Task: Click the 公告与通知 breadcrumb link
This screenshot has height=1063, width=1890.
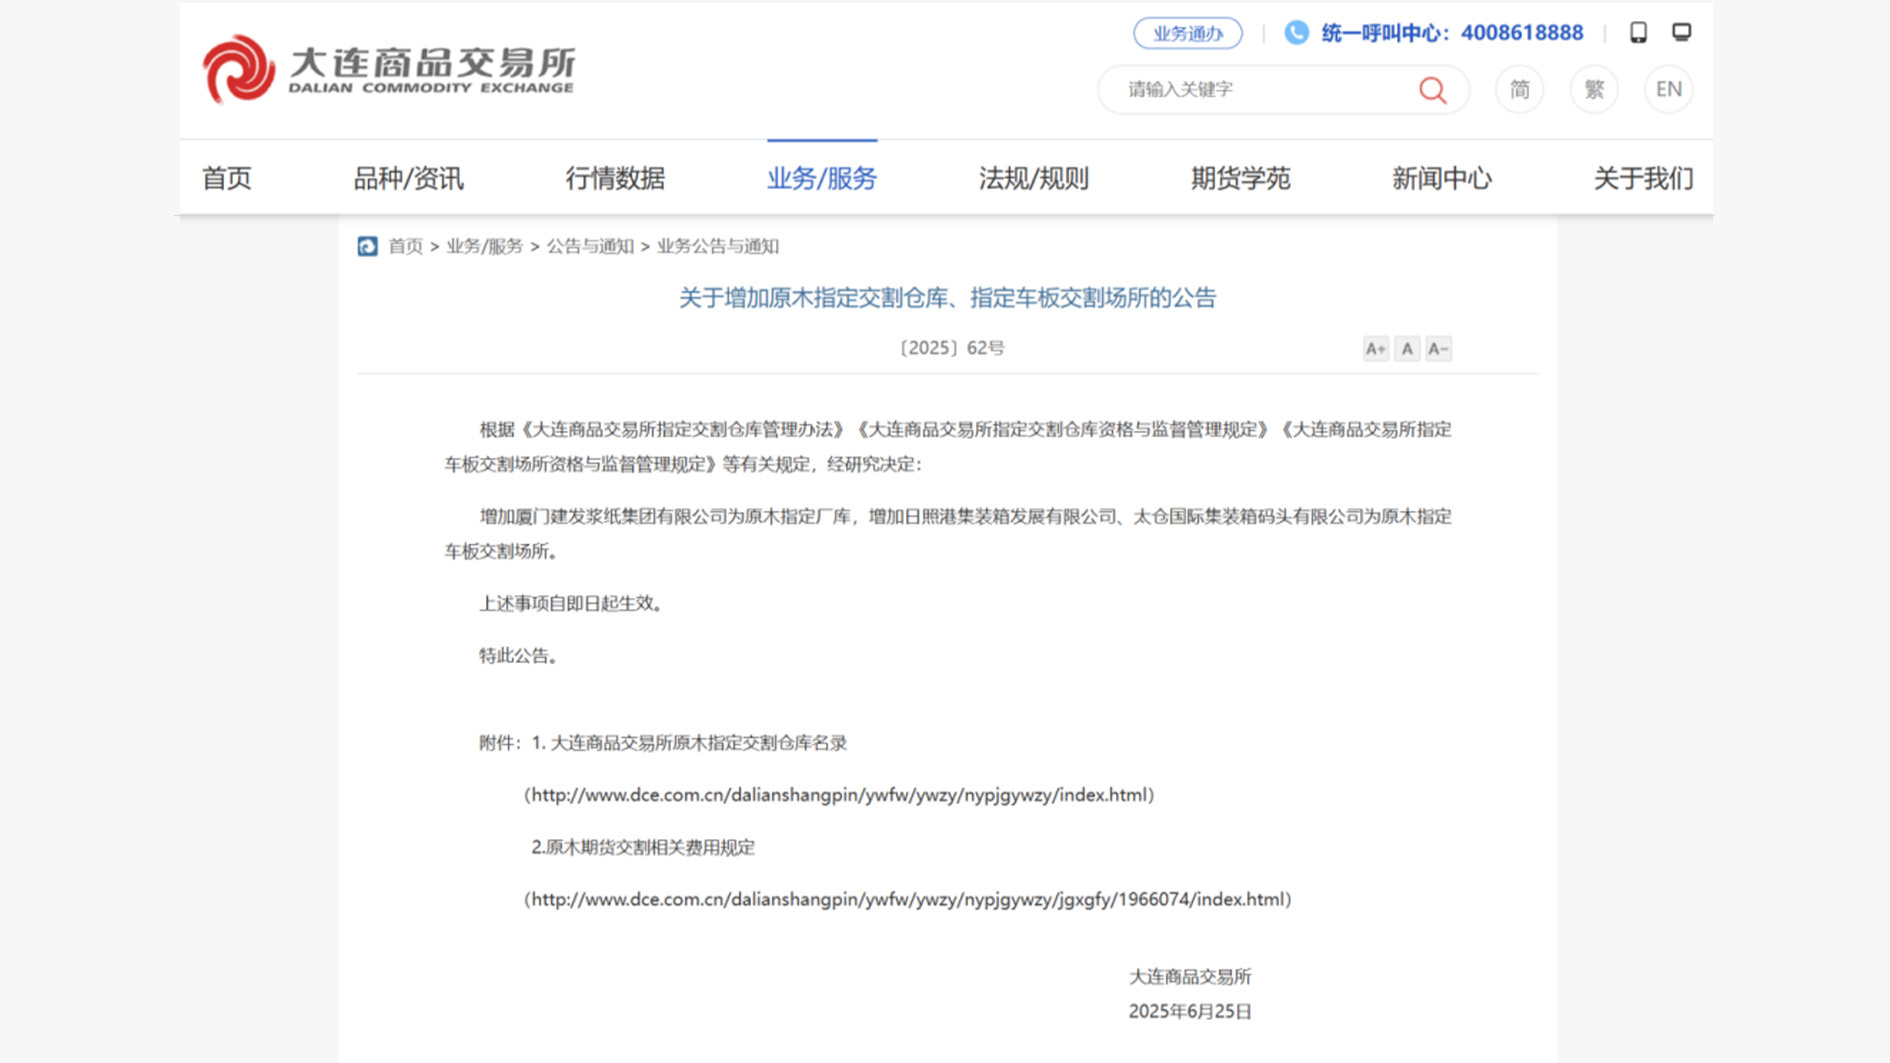Action: pyautogui.click(x=592, y=246)
